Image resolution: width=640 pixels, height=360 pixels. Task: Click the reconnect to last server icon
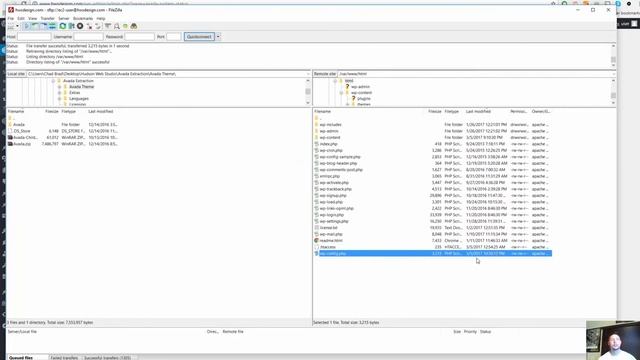click(98, 26)
